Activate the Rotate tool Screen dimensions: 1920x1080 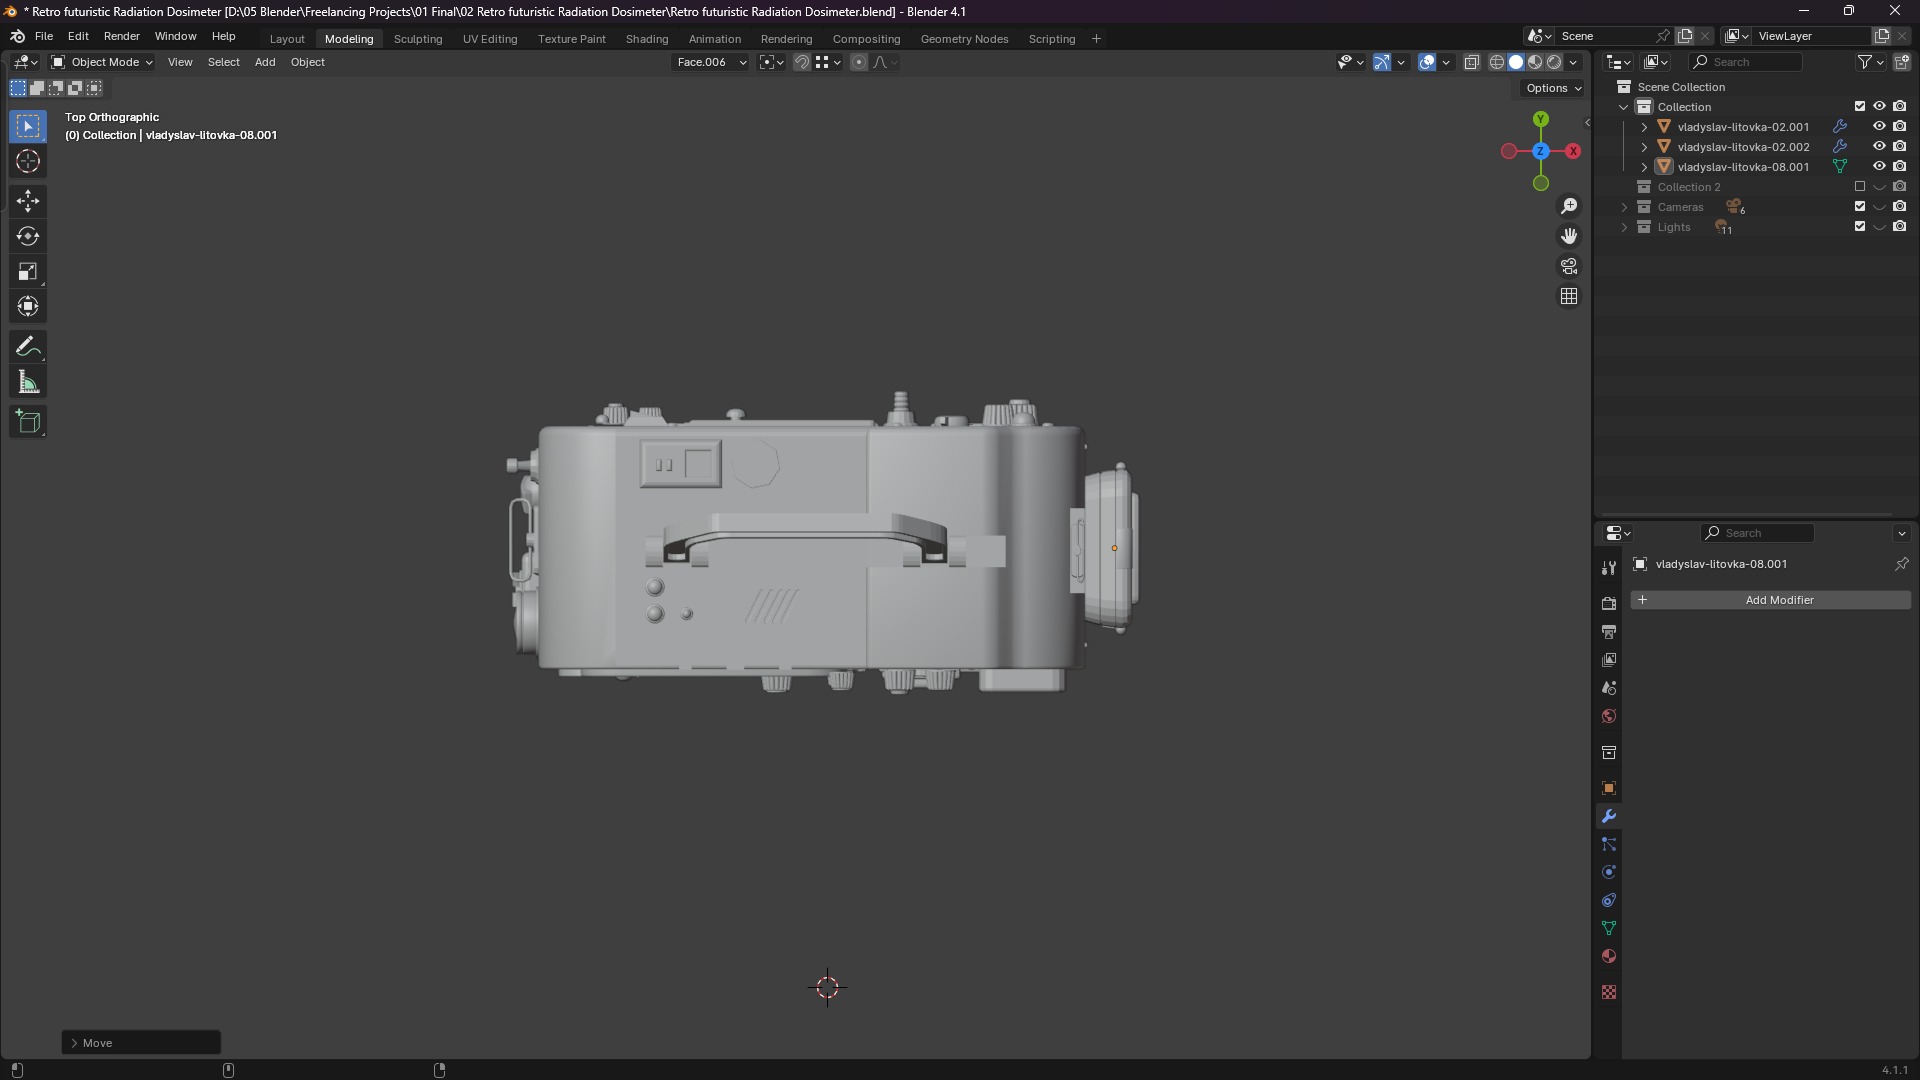pyautogui.click(x=28, y=237)
